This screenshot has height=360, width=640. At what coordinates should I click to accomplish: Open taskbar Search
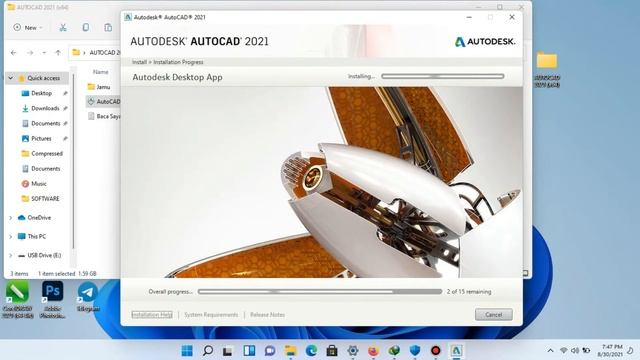(x=208, y=351)
